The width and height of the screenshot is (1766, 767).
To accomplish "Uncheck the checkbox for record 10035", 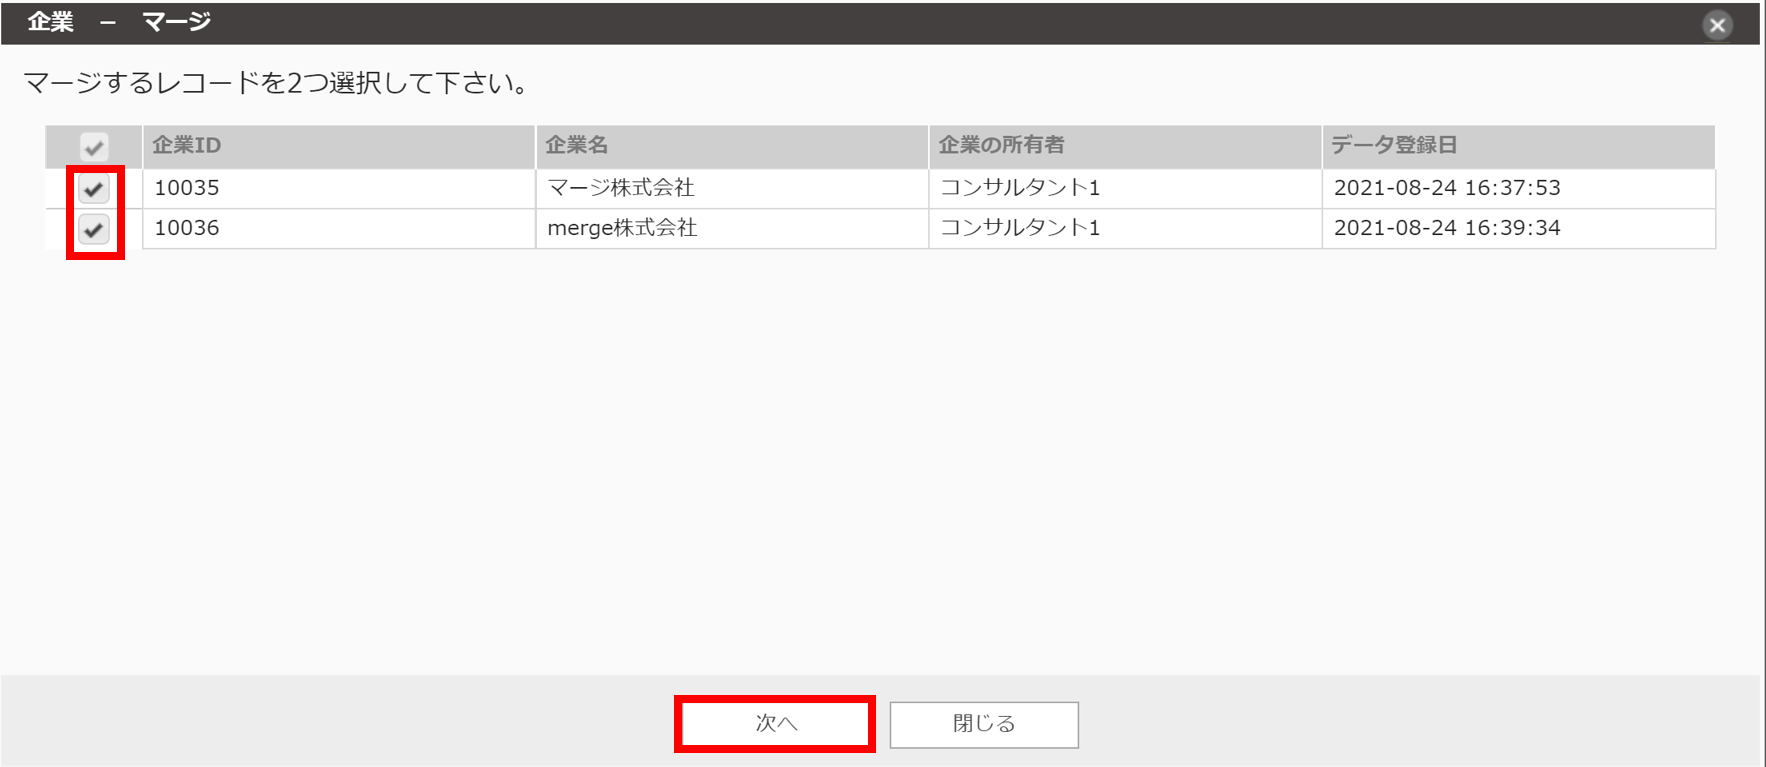I will (x=94, y=189).
